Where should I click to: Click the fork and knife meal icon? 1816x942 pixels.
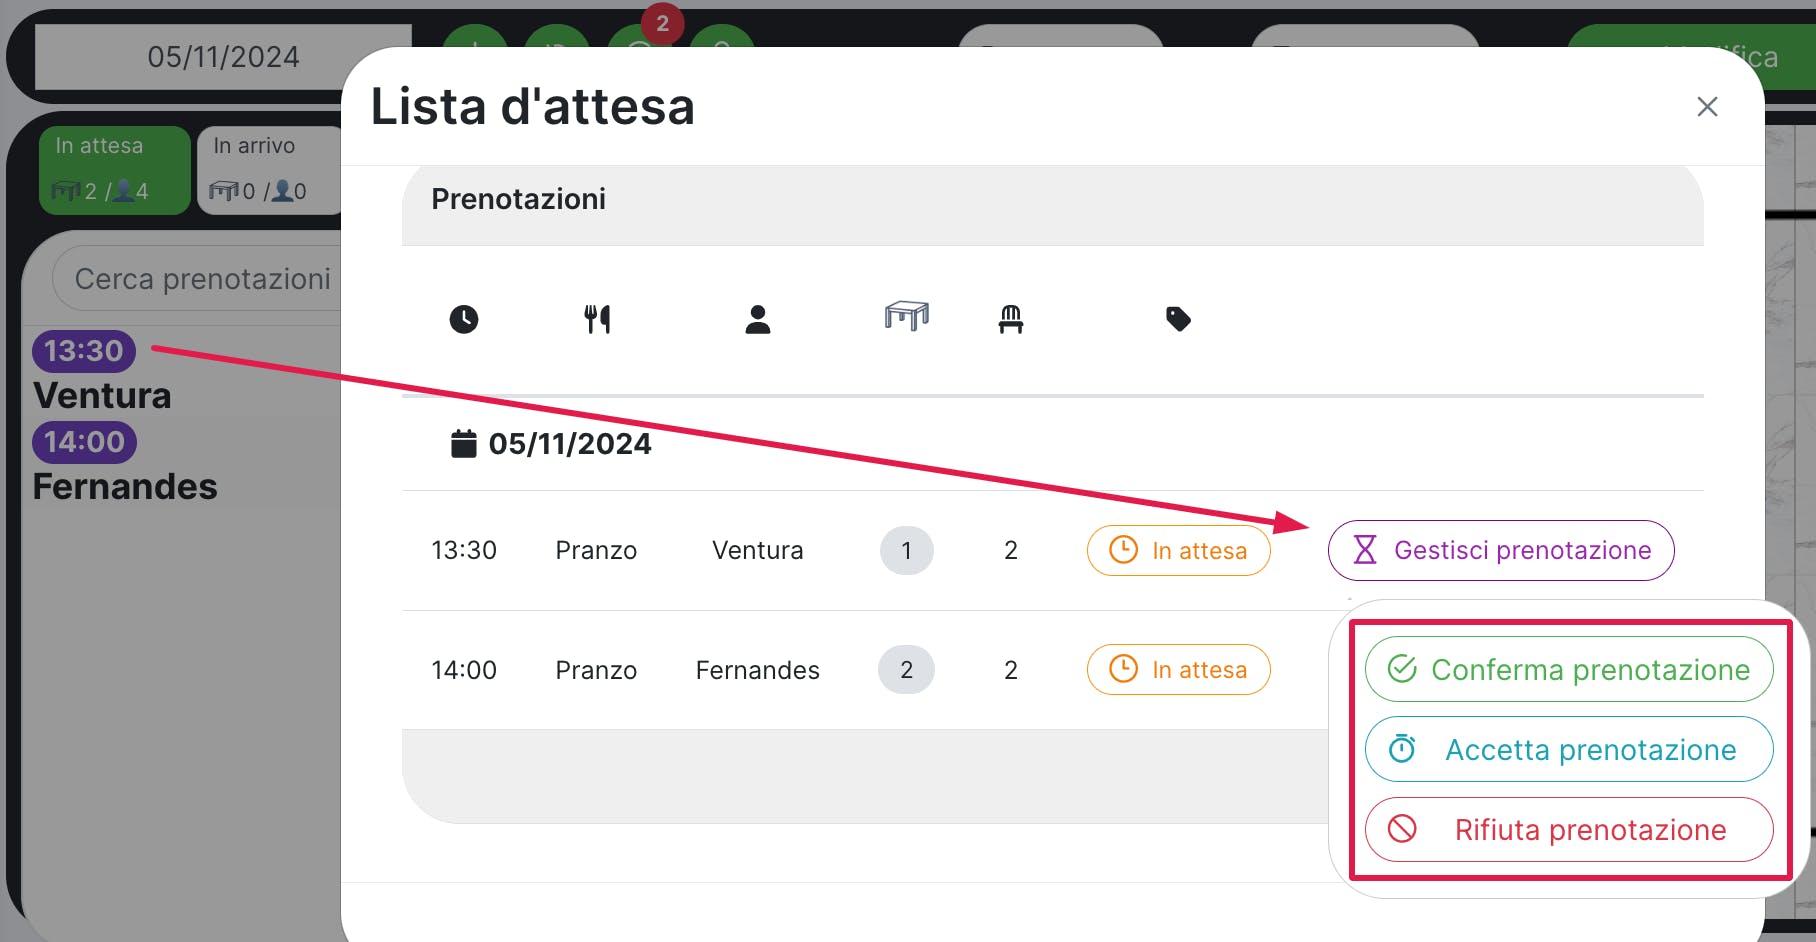click(597, 319)
